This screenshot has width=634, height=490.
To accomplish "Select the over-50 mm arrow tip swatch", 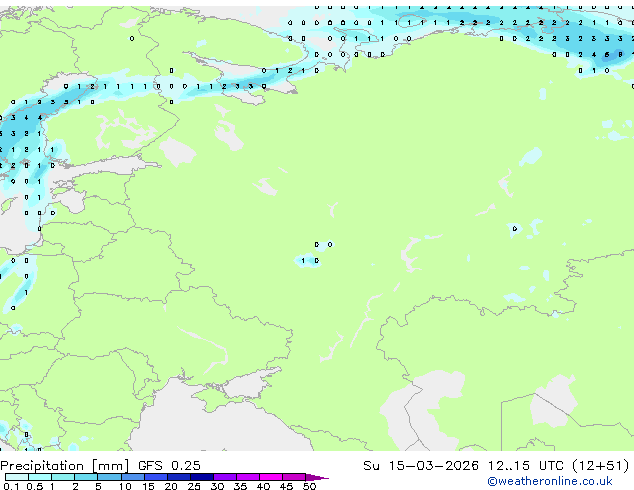I will pos(317,477).
